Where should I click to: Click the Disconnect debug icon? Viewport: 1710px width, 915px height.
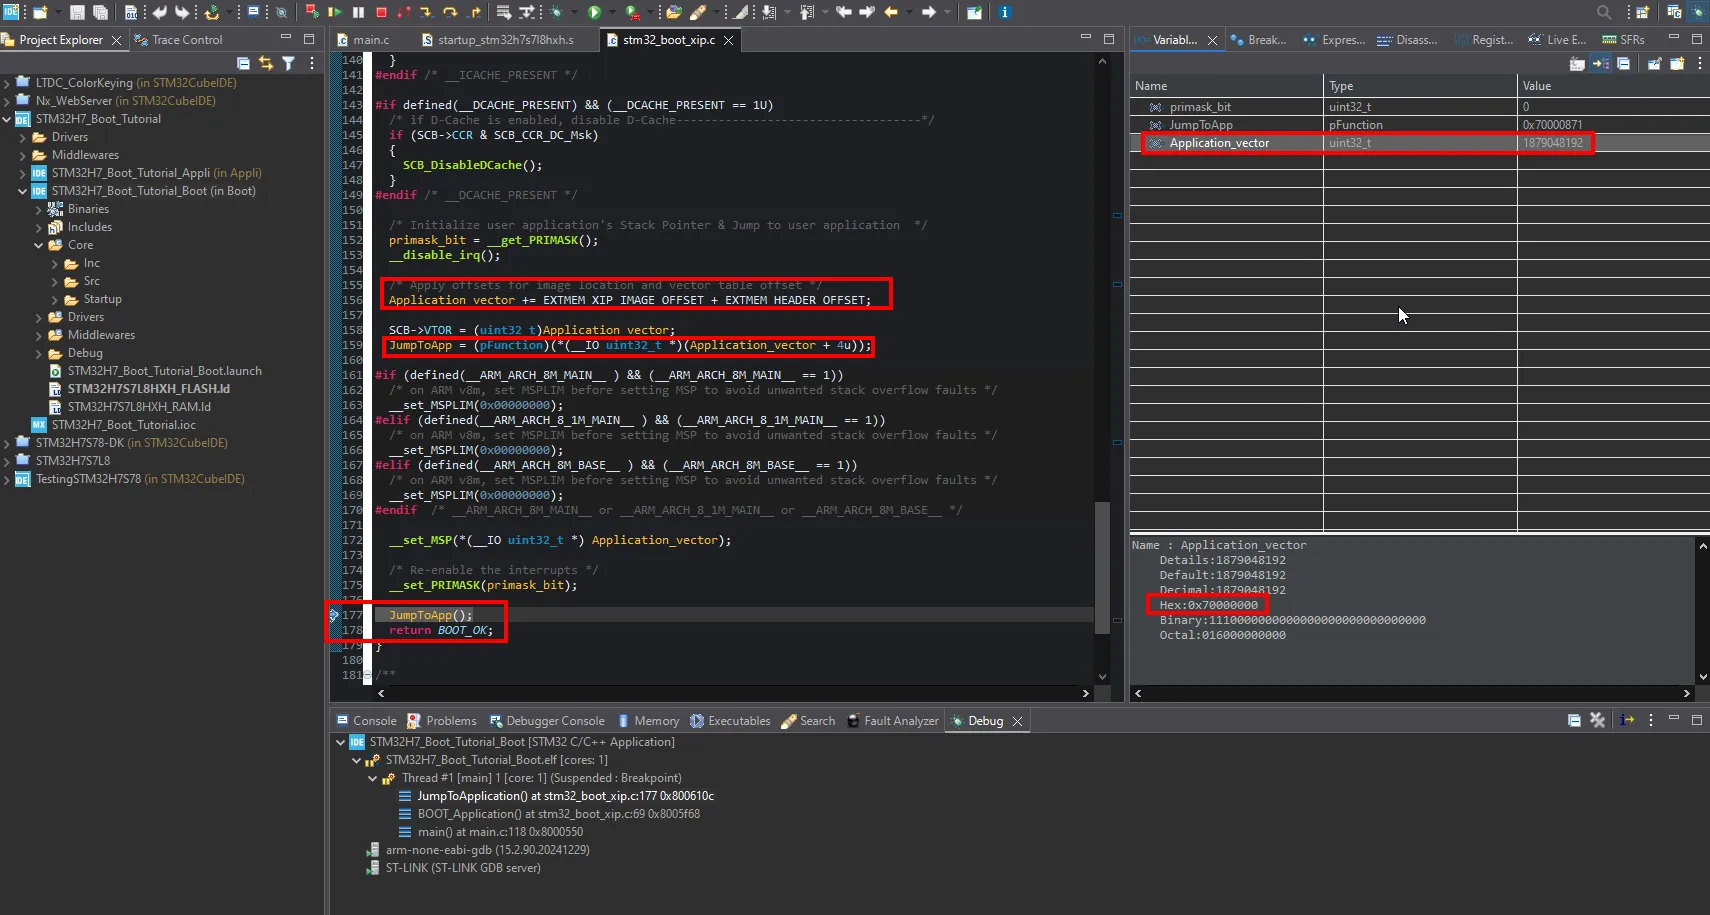403,12
